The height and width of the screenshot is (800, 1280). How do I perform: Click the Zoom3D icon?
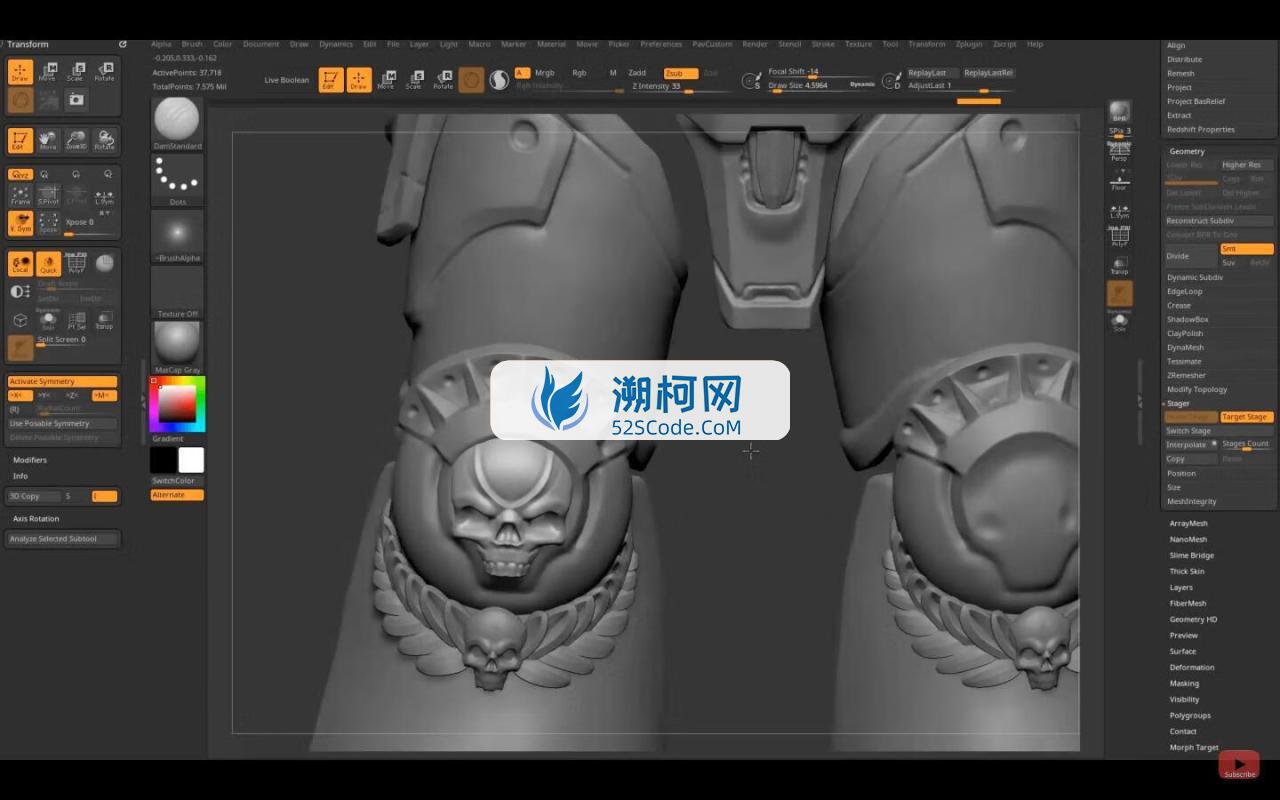pyautogui.click(x=76, y=140)
